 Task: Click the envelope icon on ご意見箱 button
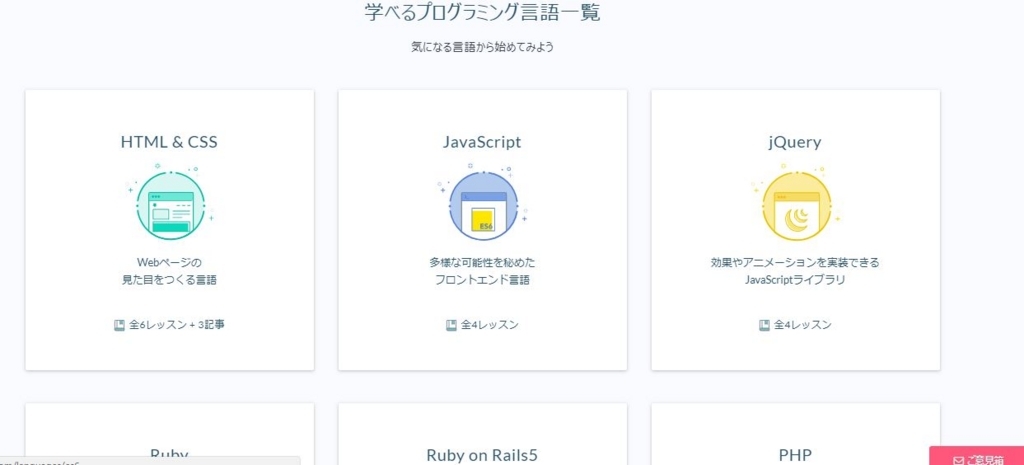point(959,460)
